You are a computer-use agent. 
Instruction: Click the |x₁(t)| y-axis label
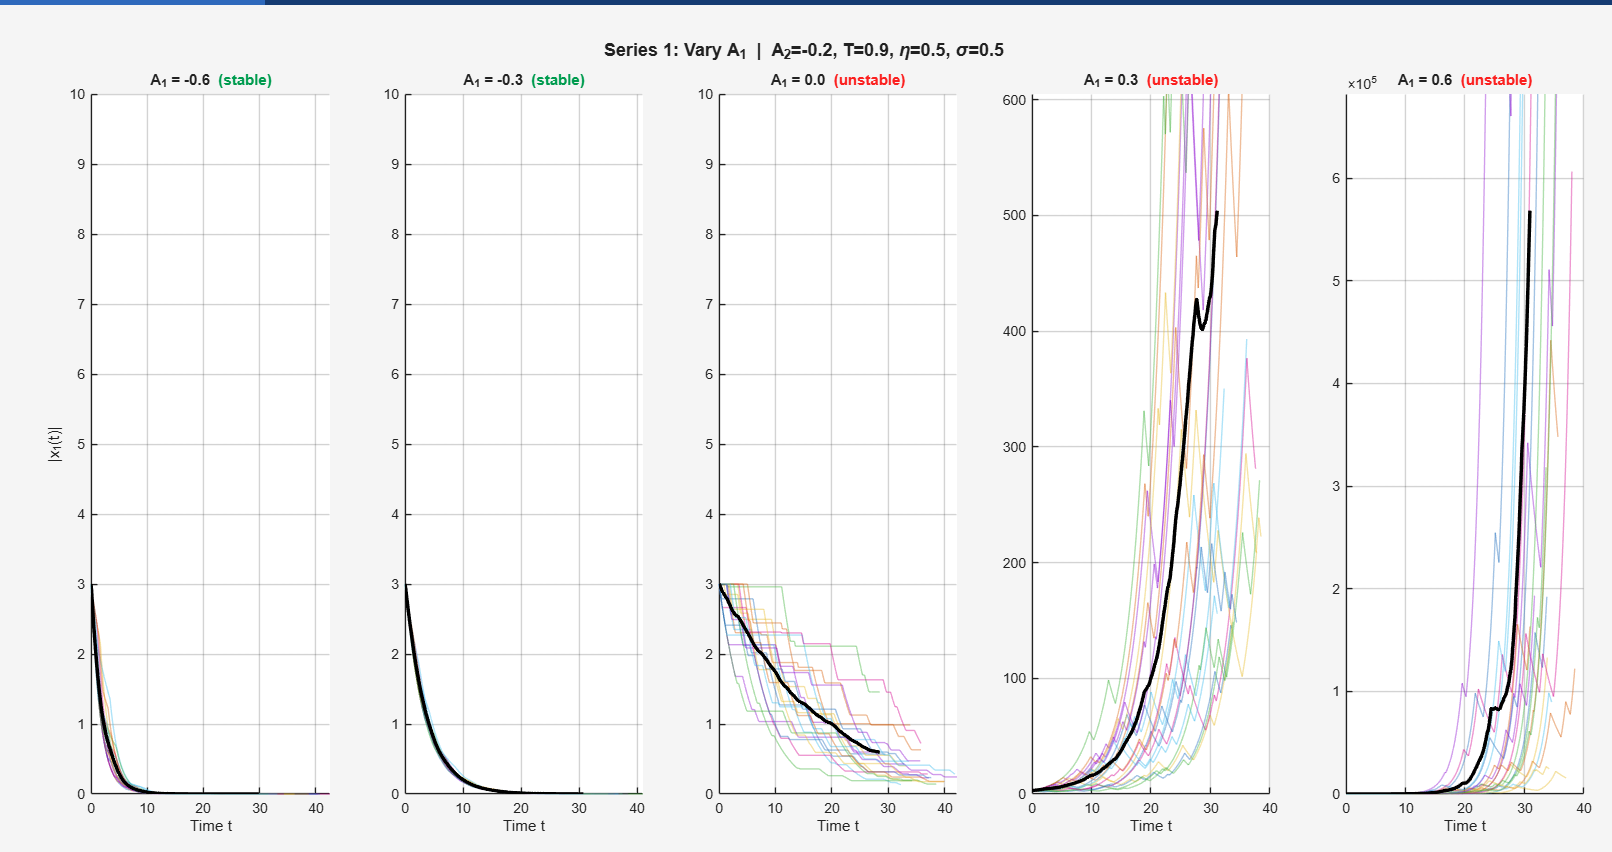click(x=55, y=444)
